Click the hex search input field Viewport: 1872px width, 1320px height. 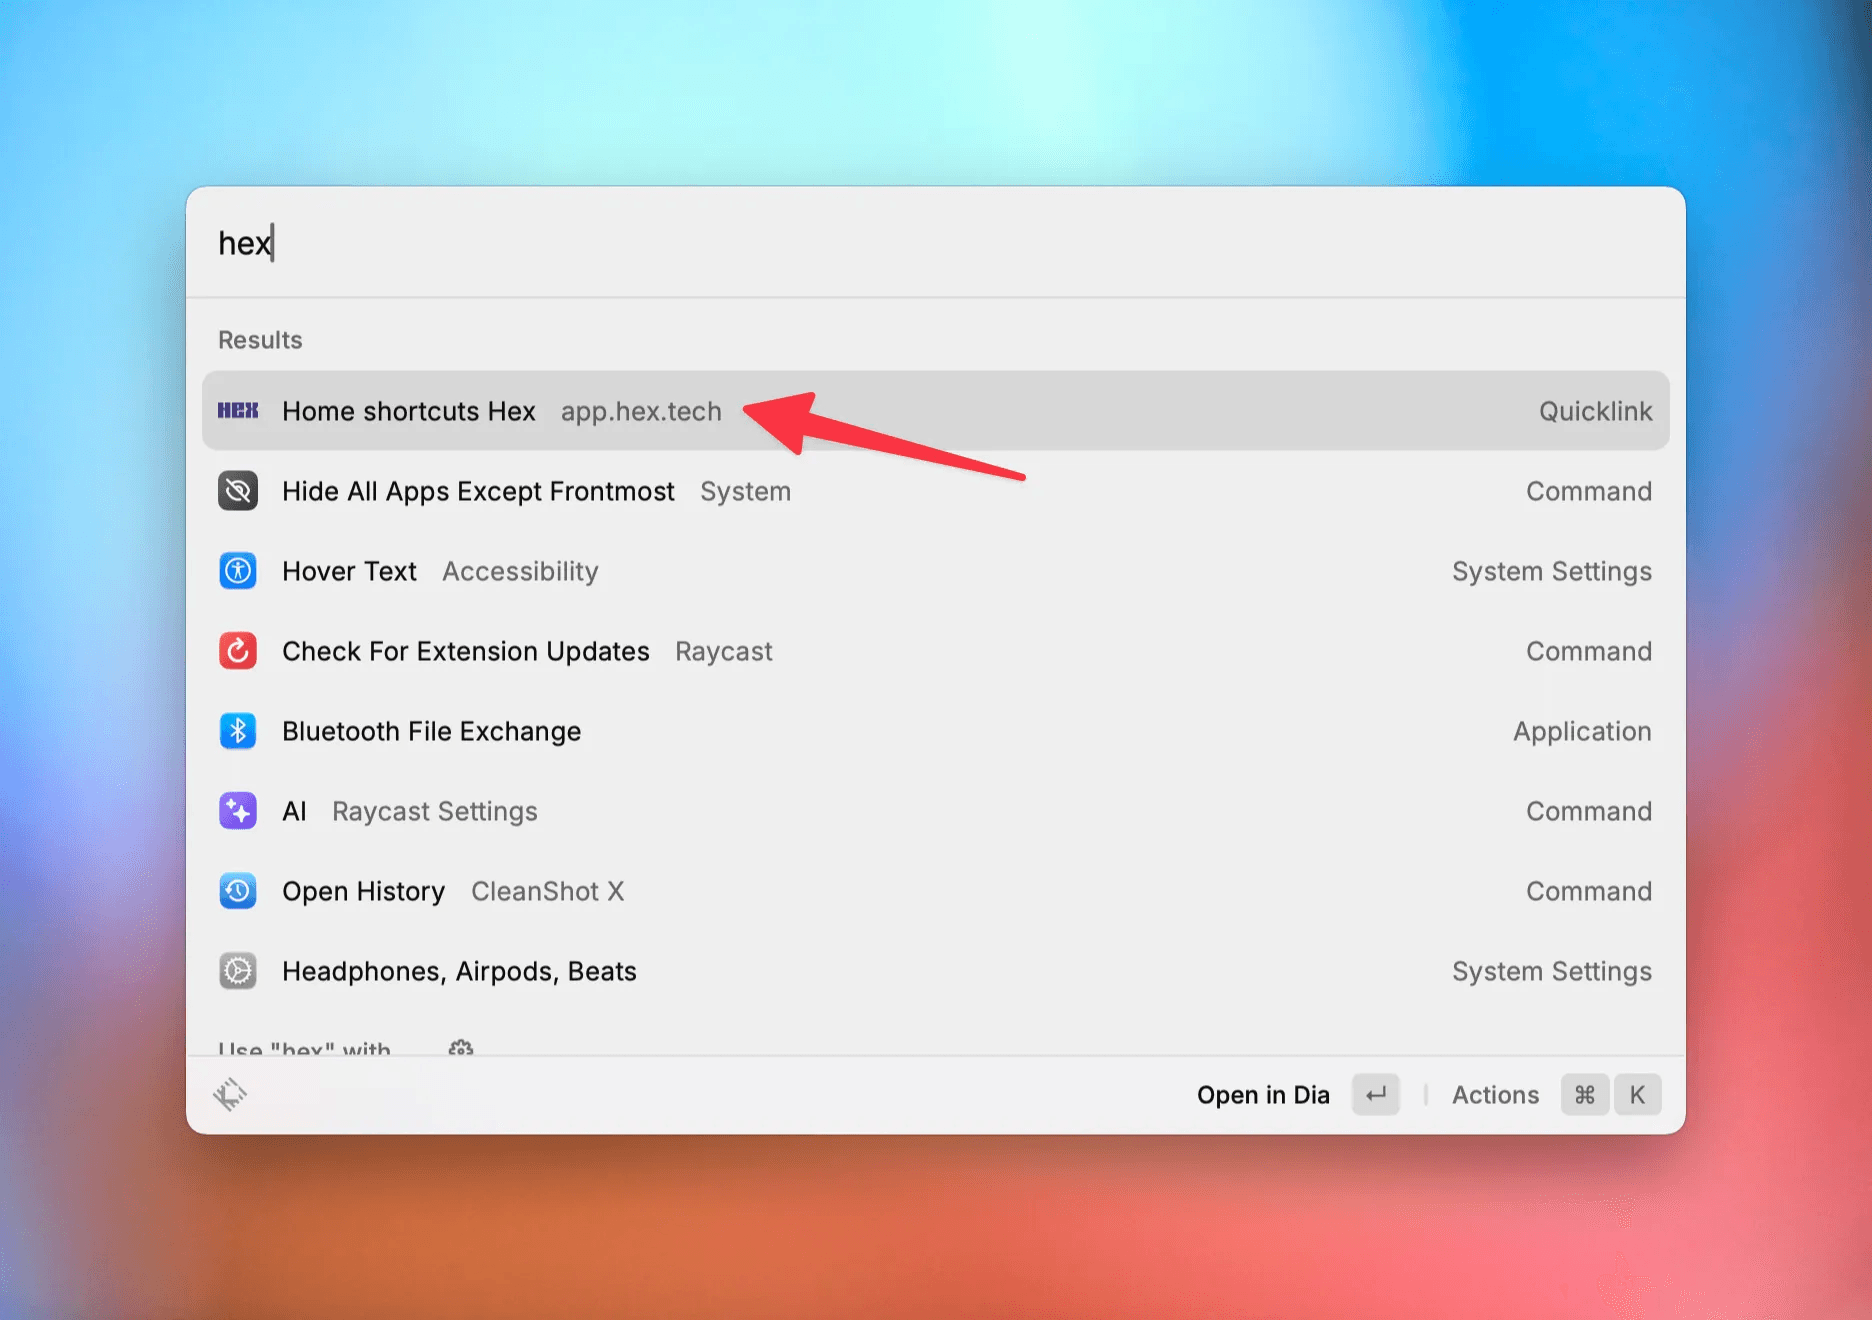pyautogui.click(x=936, y=243)
